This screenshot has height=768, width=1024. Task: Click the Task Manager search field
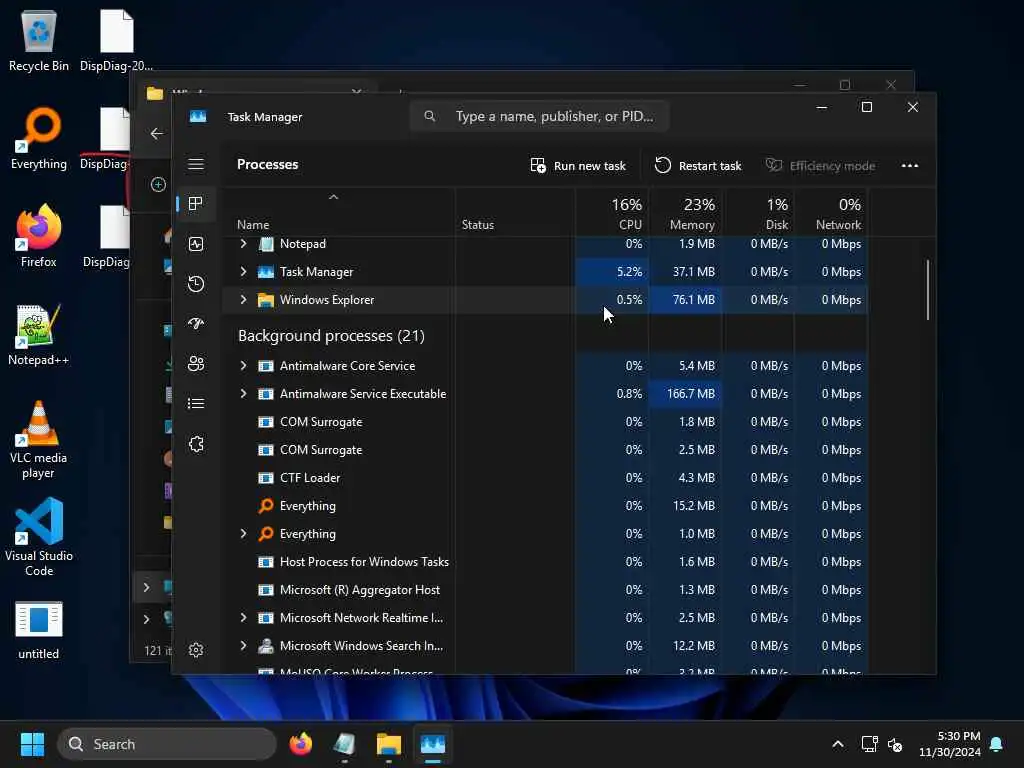click(x=539, y=116)
